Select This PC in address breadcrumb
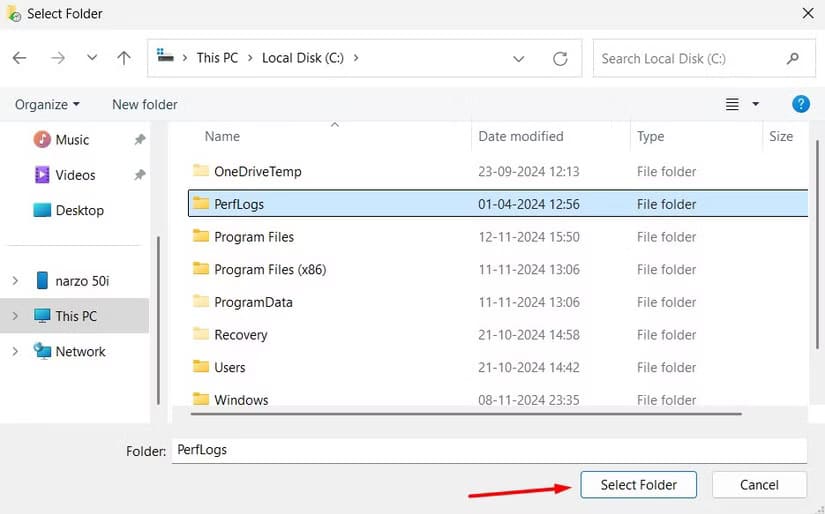The image size is (825, 514). [217, 58]
